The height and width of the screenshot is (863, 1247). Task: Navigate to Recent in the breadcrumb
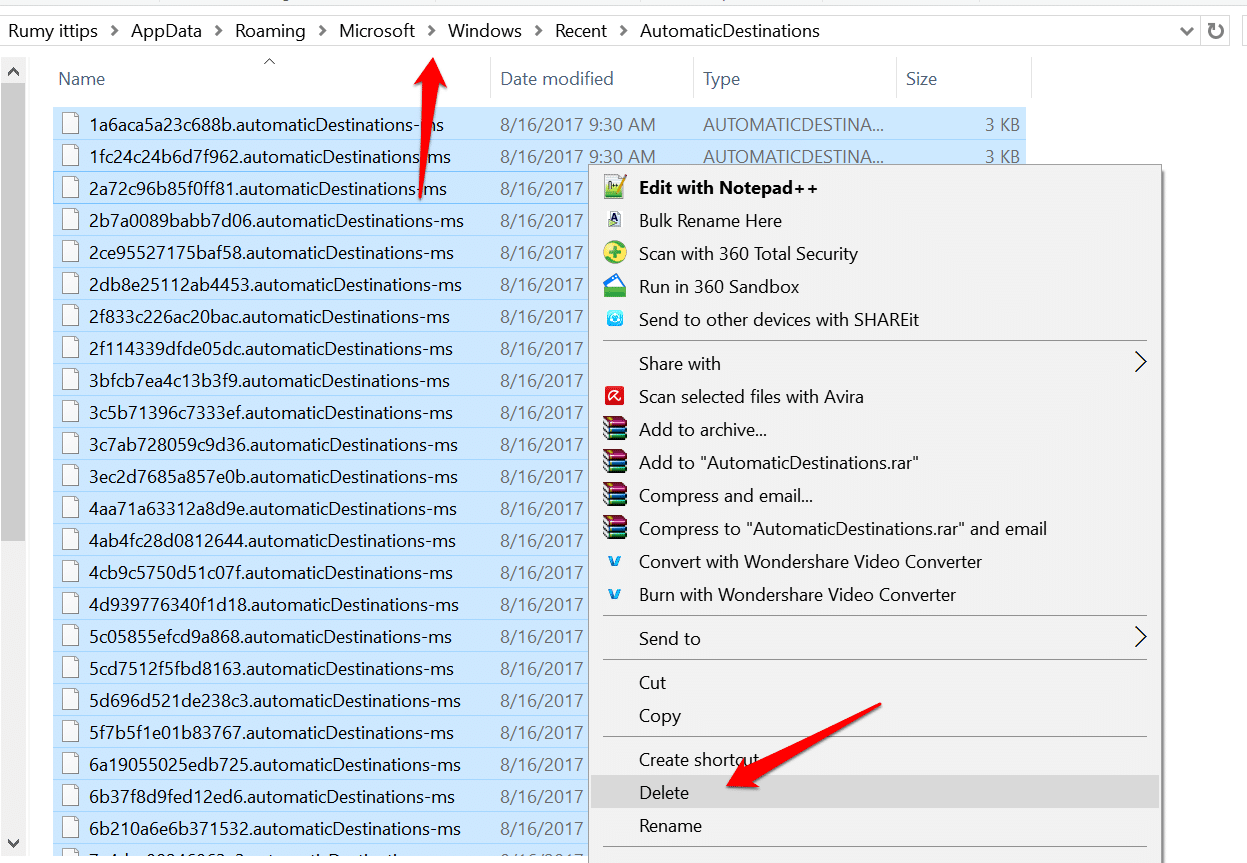click(x=581, y=31)
